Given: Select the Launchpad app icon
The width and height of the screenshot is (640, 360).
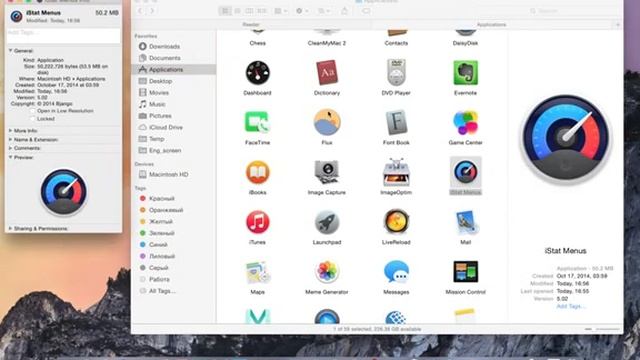Looking at the screenshot, I should 327,222.
